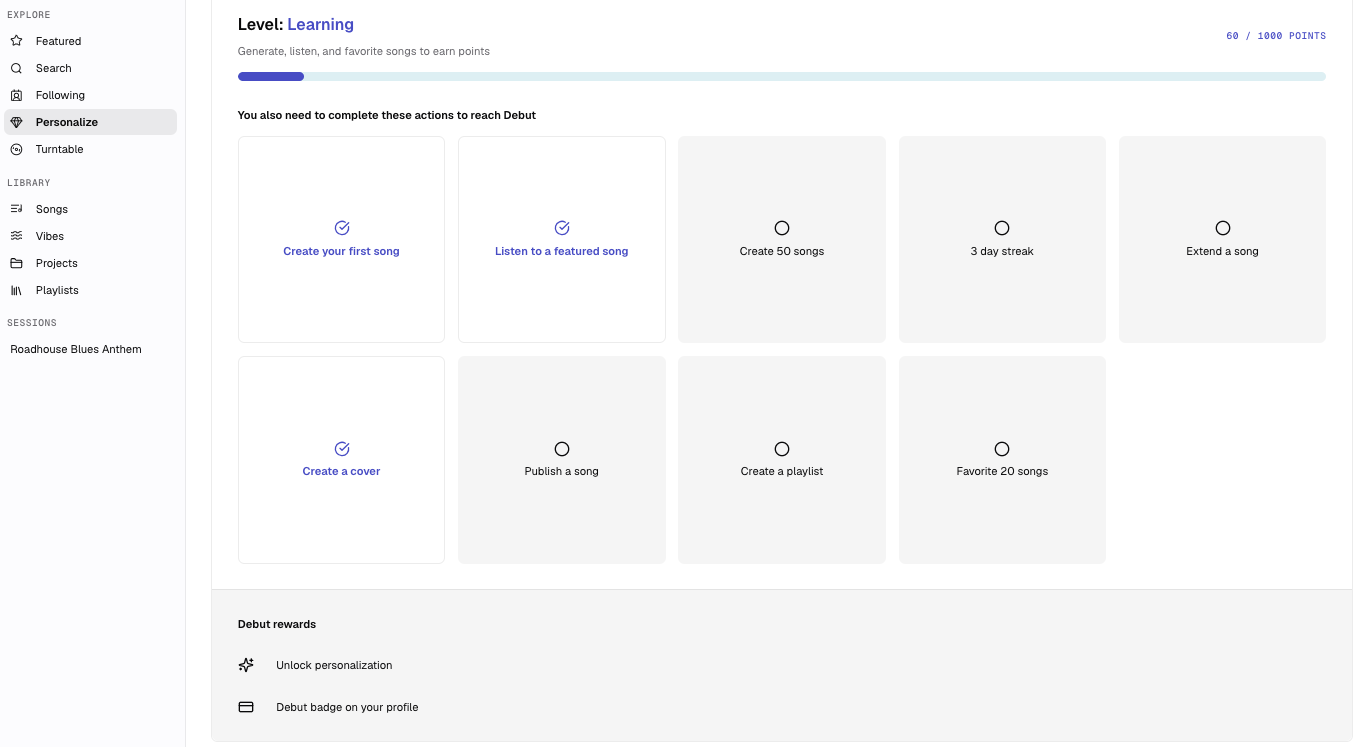
Task: Click the Following icon in sidebar
Action: click(x=16, y=95)
